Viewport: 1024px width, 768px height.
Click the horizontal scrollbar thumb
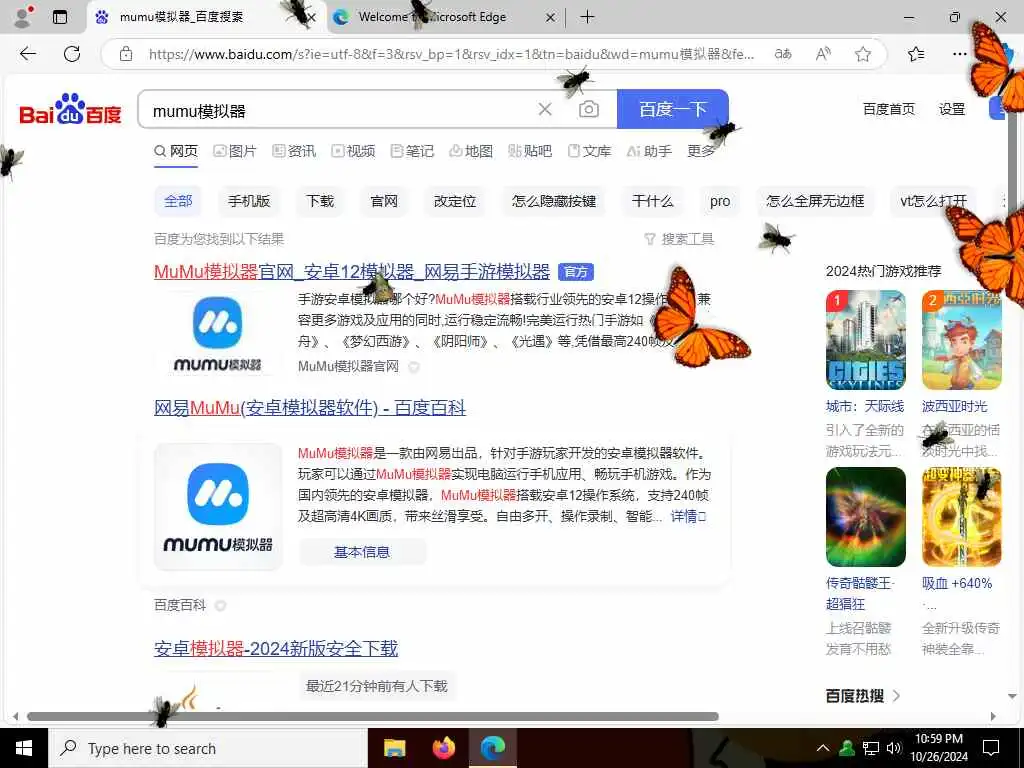(373, 716)
